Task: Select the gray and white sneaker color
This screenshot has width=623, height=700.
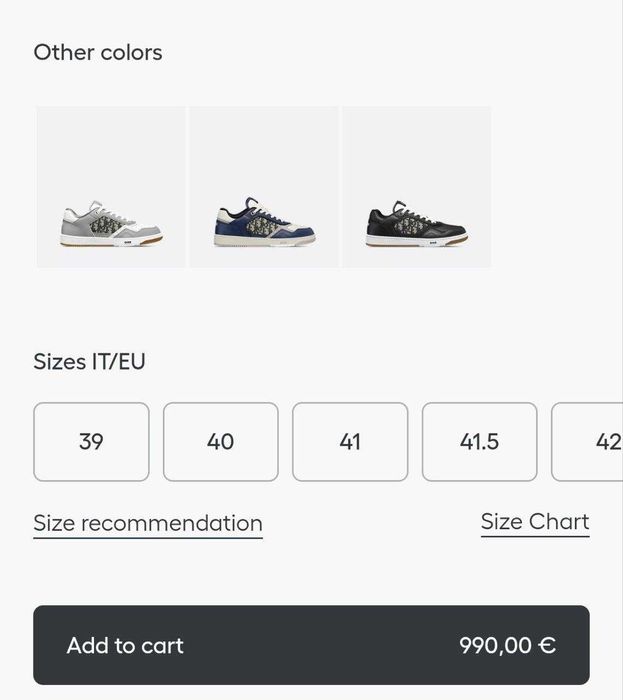Action: coord(111,187)
